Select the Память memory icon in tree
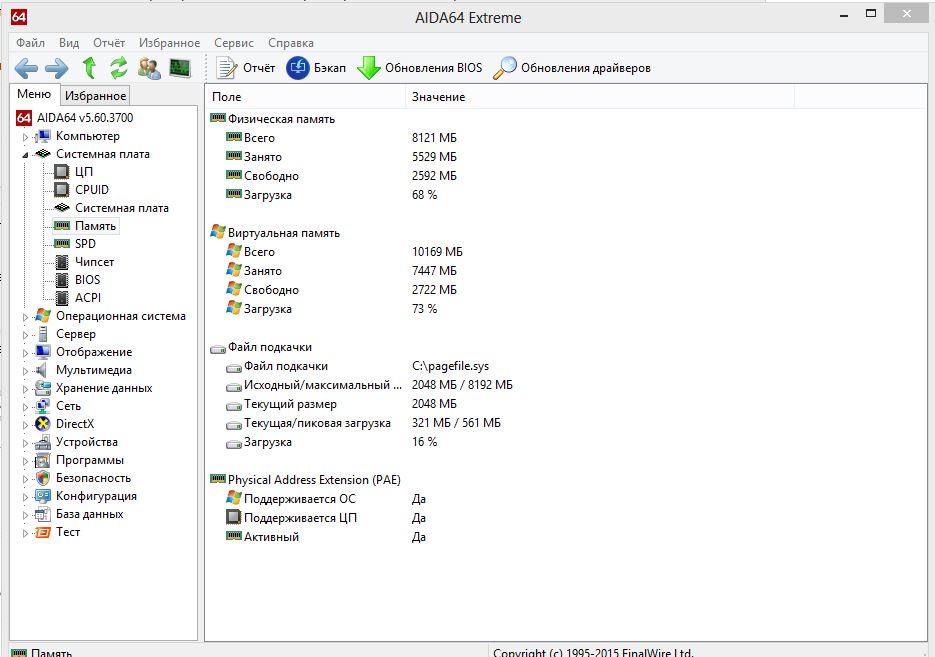 click(61, 225)
